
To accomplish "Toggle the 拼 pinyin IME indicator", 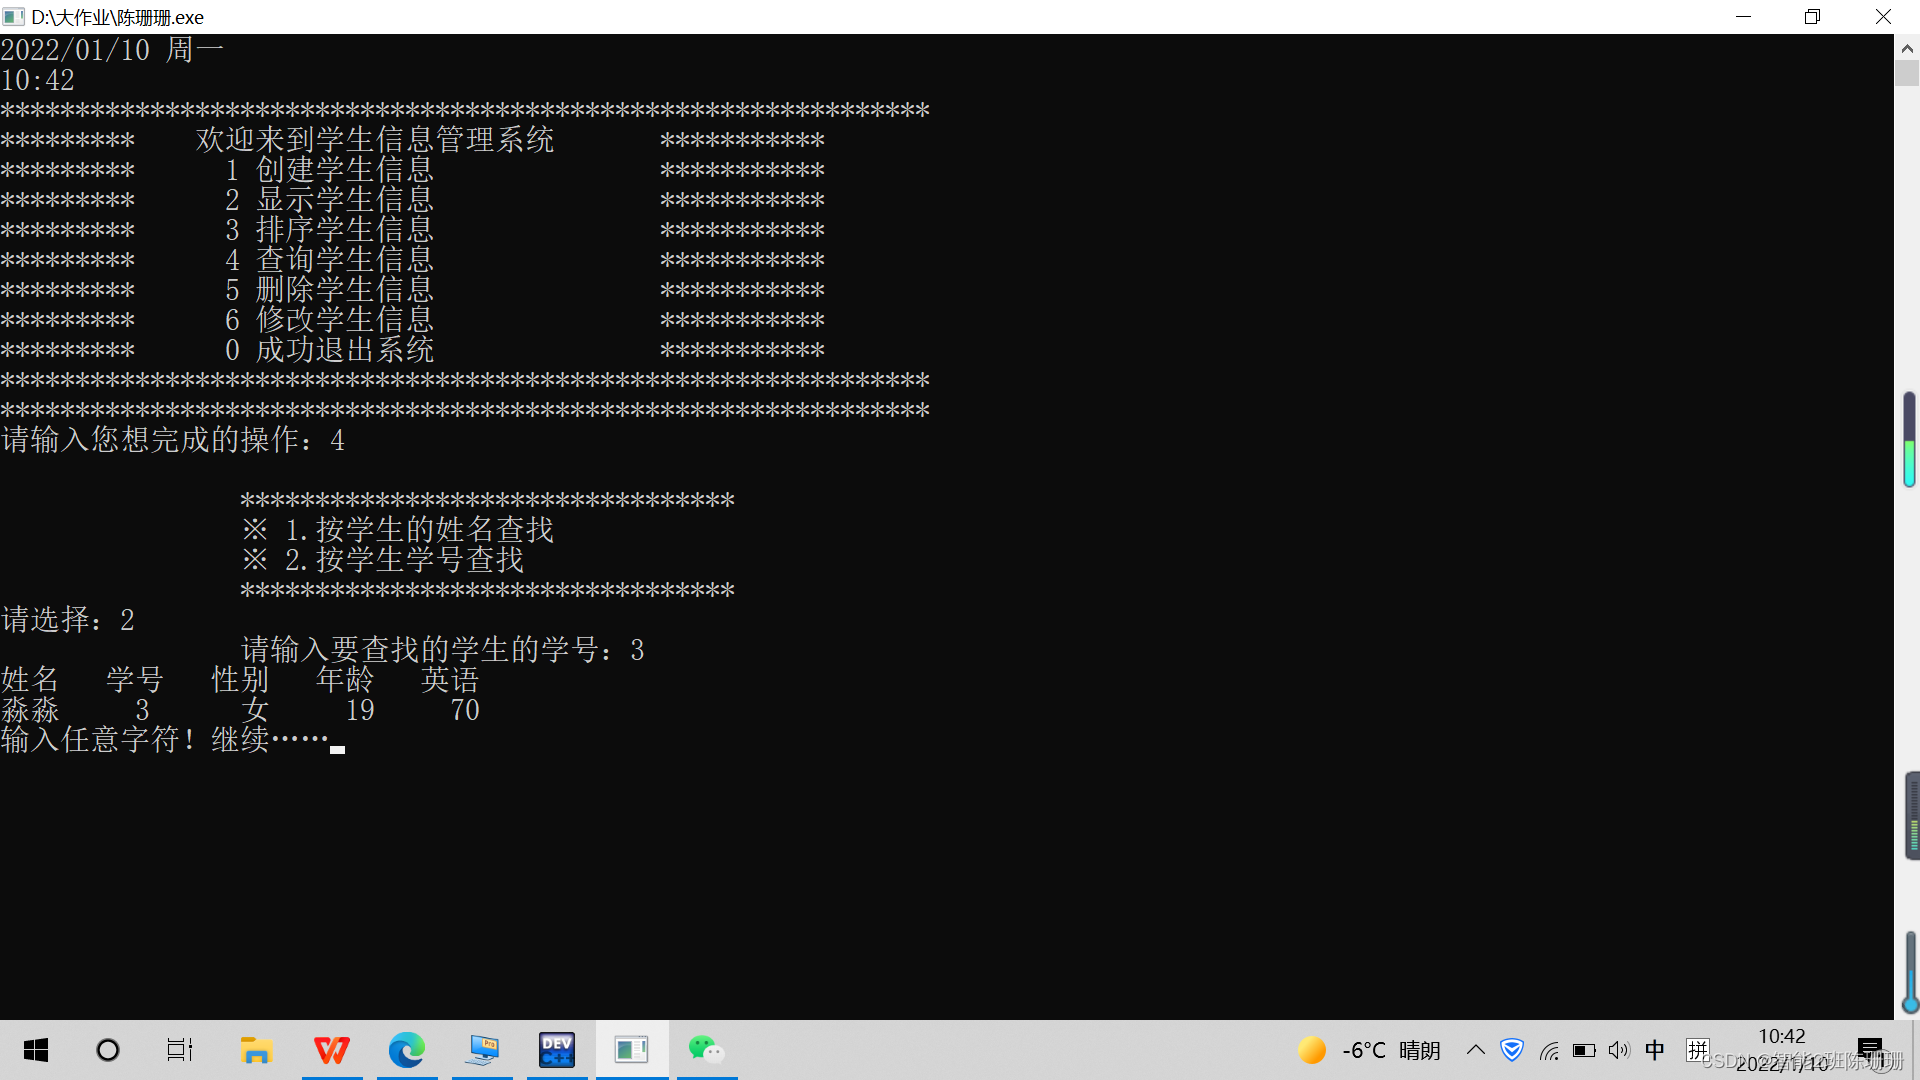I will click(x=1697, y=1050).
